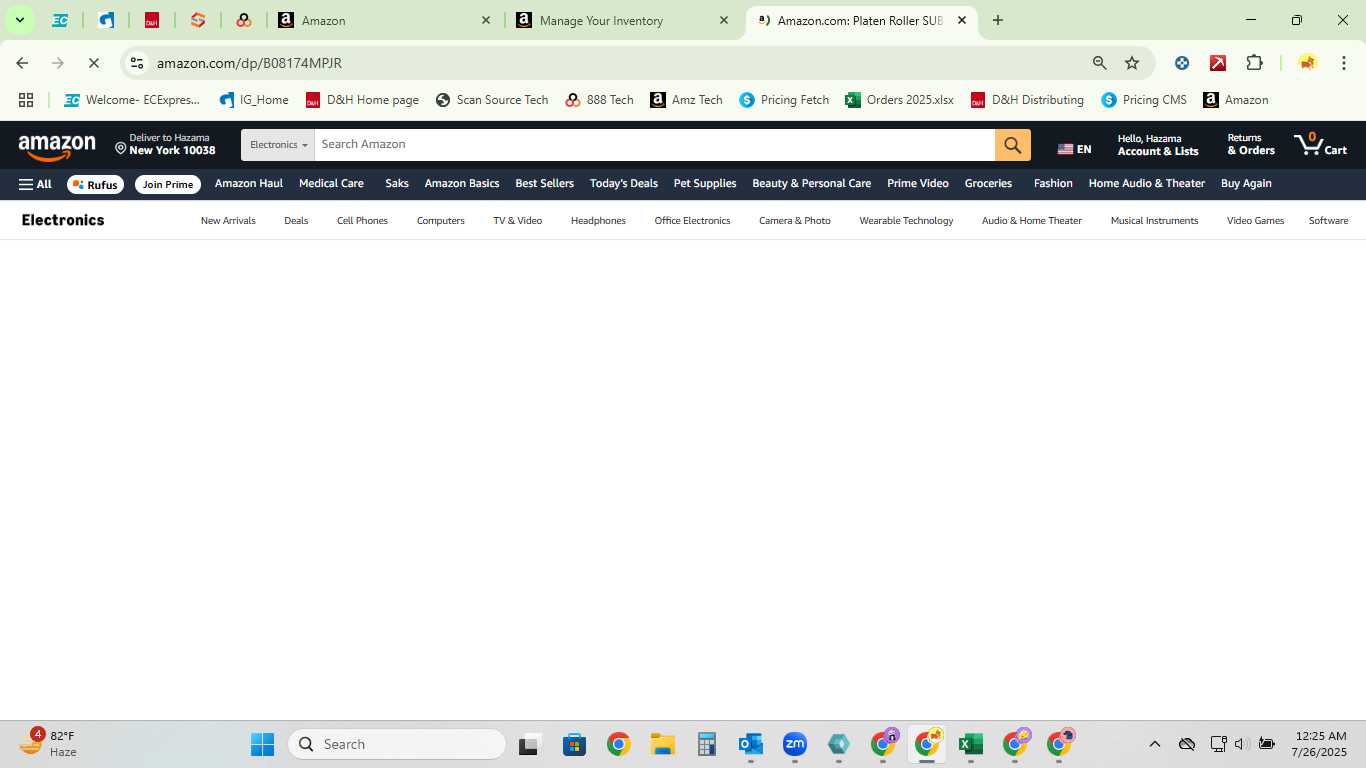1366x768 pixels.
Task: Open Audio & Home Theater subnav item
Action: coord(1032,221)
